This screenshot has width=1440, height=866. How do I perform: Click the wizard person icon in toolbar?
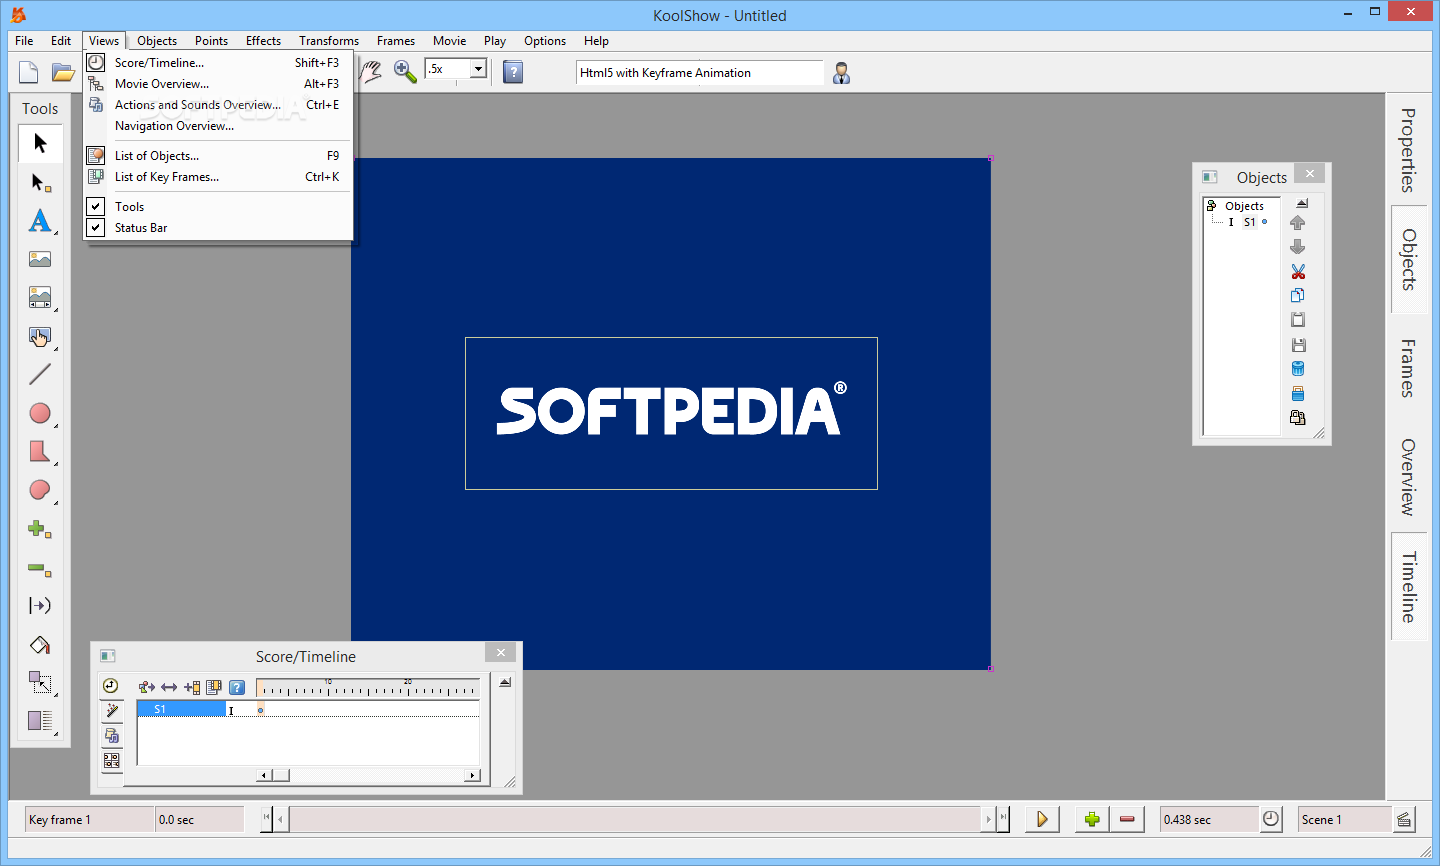coord(842,73)
